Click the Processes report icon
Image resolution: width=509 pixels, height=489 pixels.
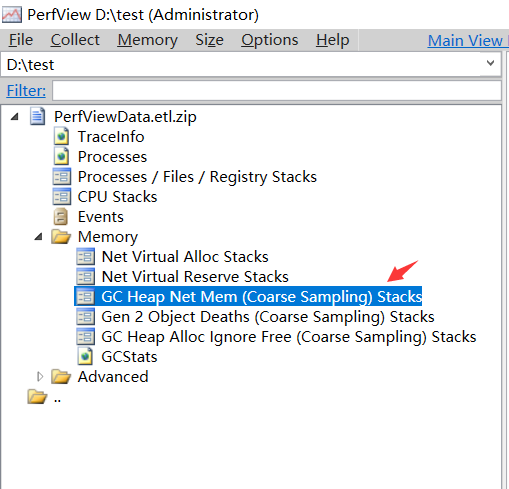[x=61, y=156]
